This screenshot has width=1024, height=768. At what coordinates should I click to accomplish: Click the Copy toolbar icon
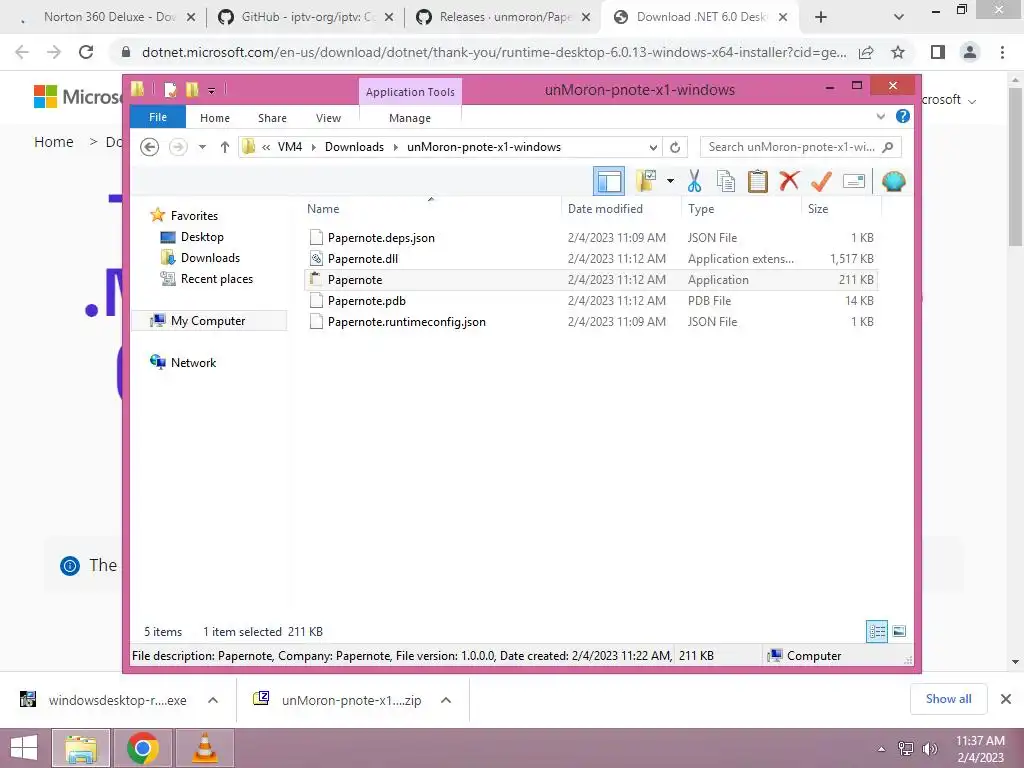[726, 182]
